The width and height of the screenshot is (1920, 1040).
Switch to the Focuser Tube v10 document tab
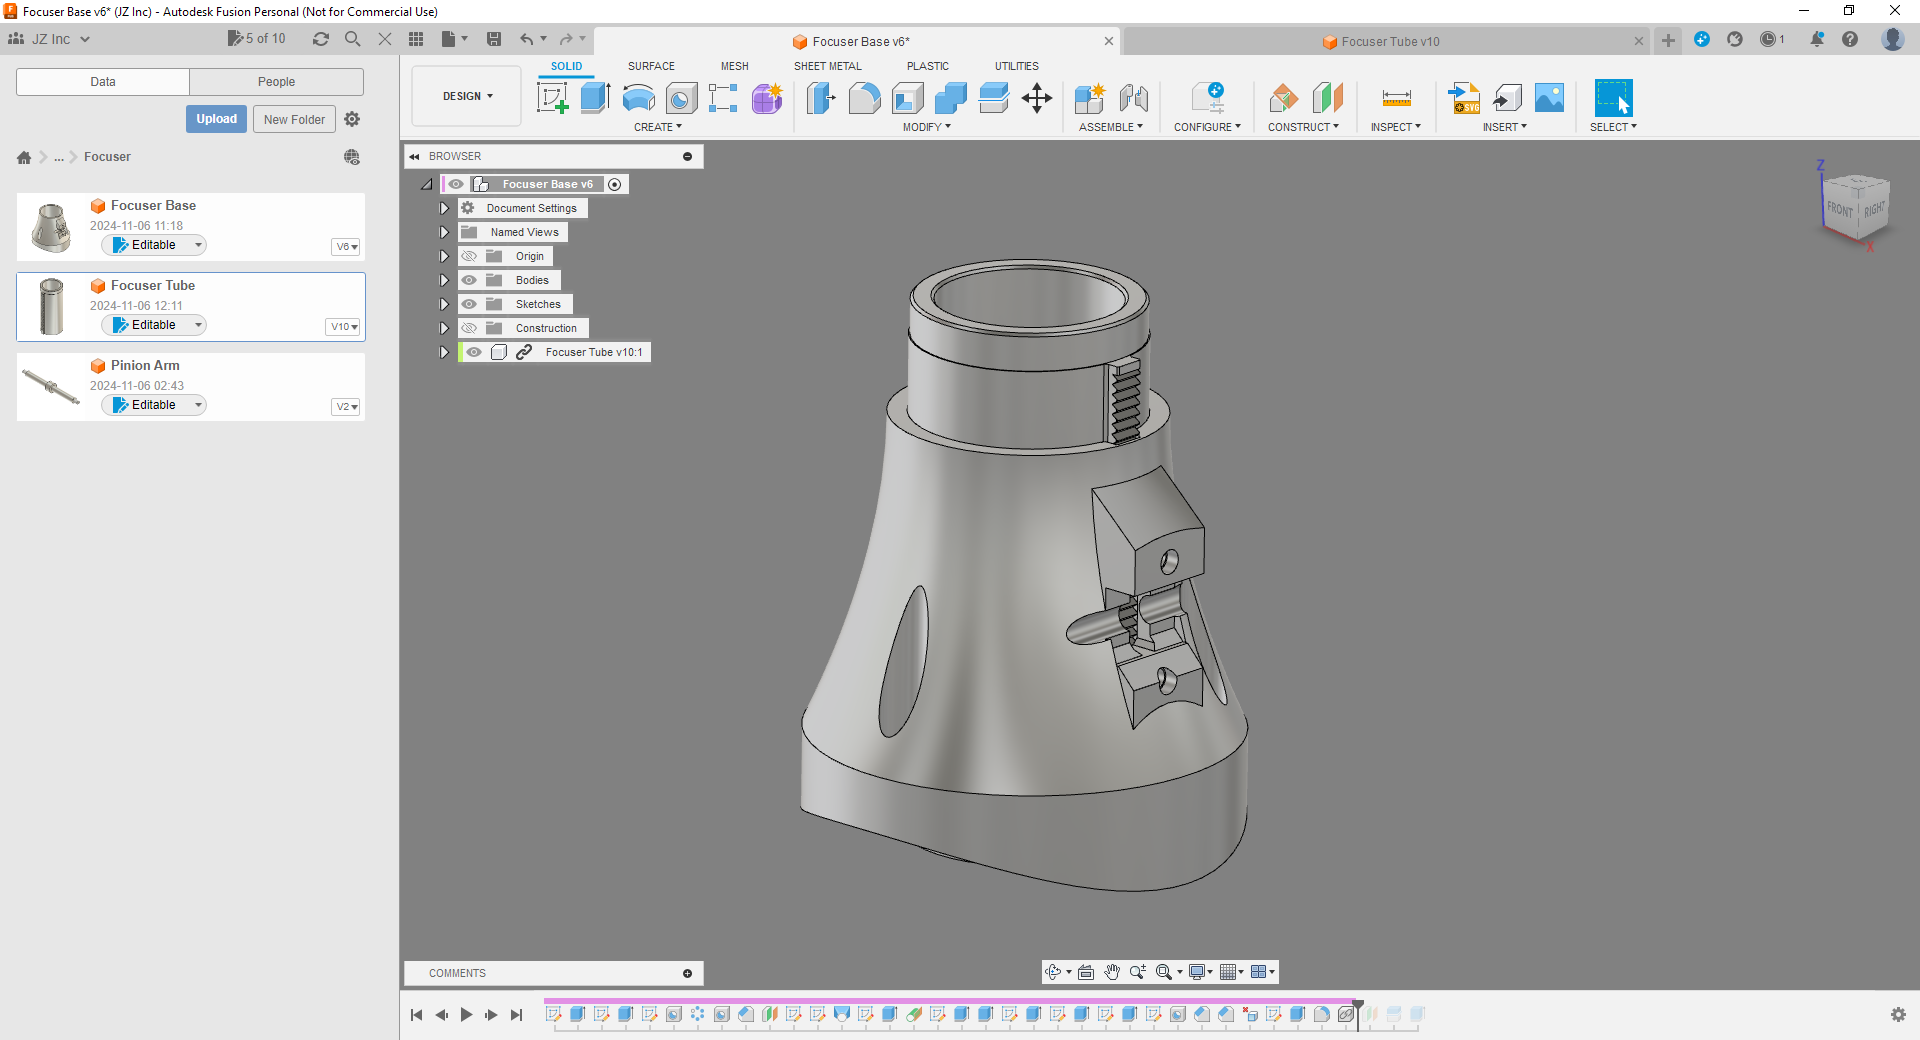[1389, 41]
